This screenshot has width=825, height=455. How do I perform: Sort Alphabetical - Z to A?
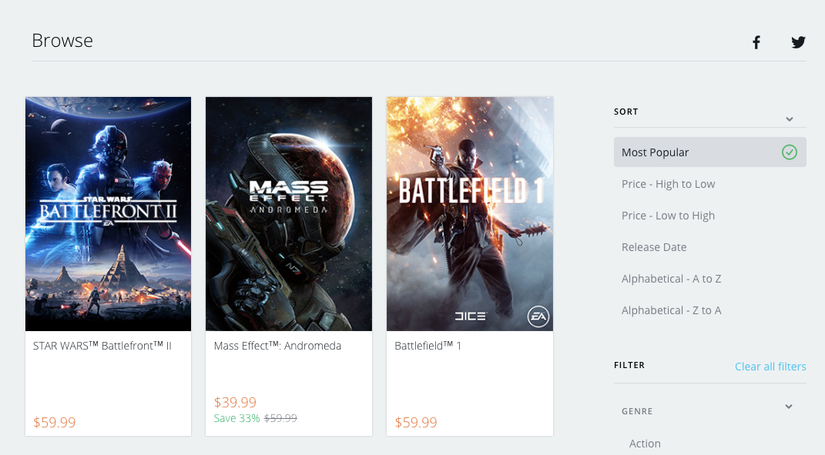coord(671,310)
